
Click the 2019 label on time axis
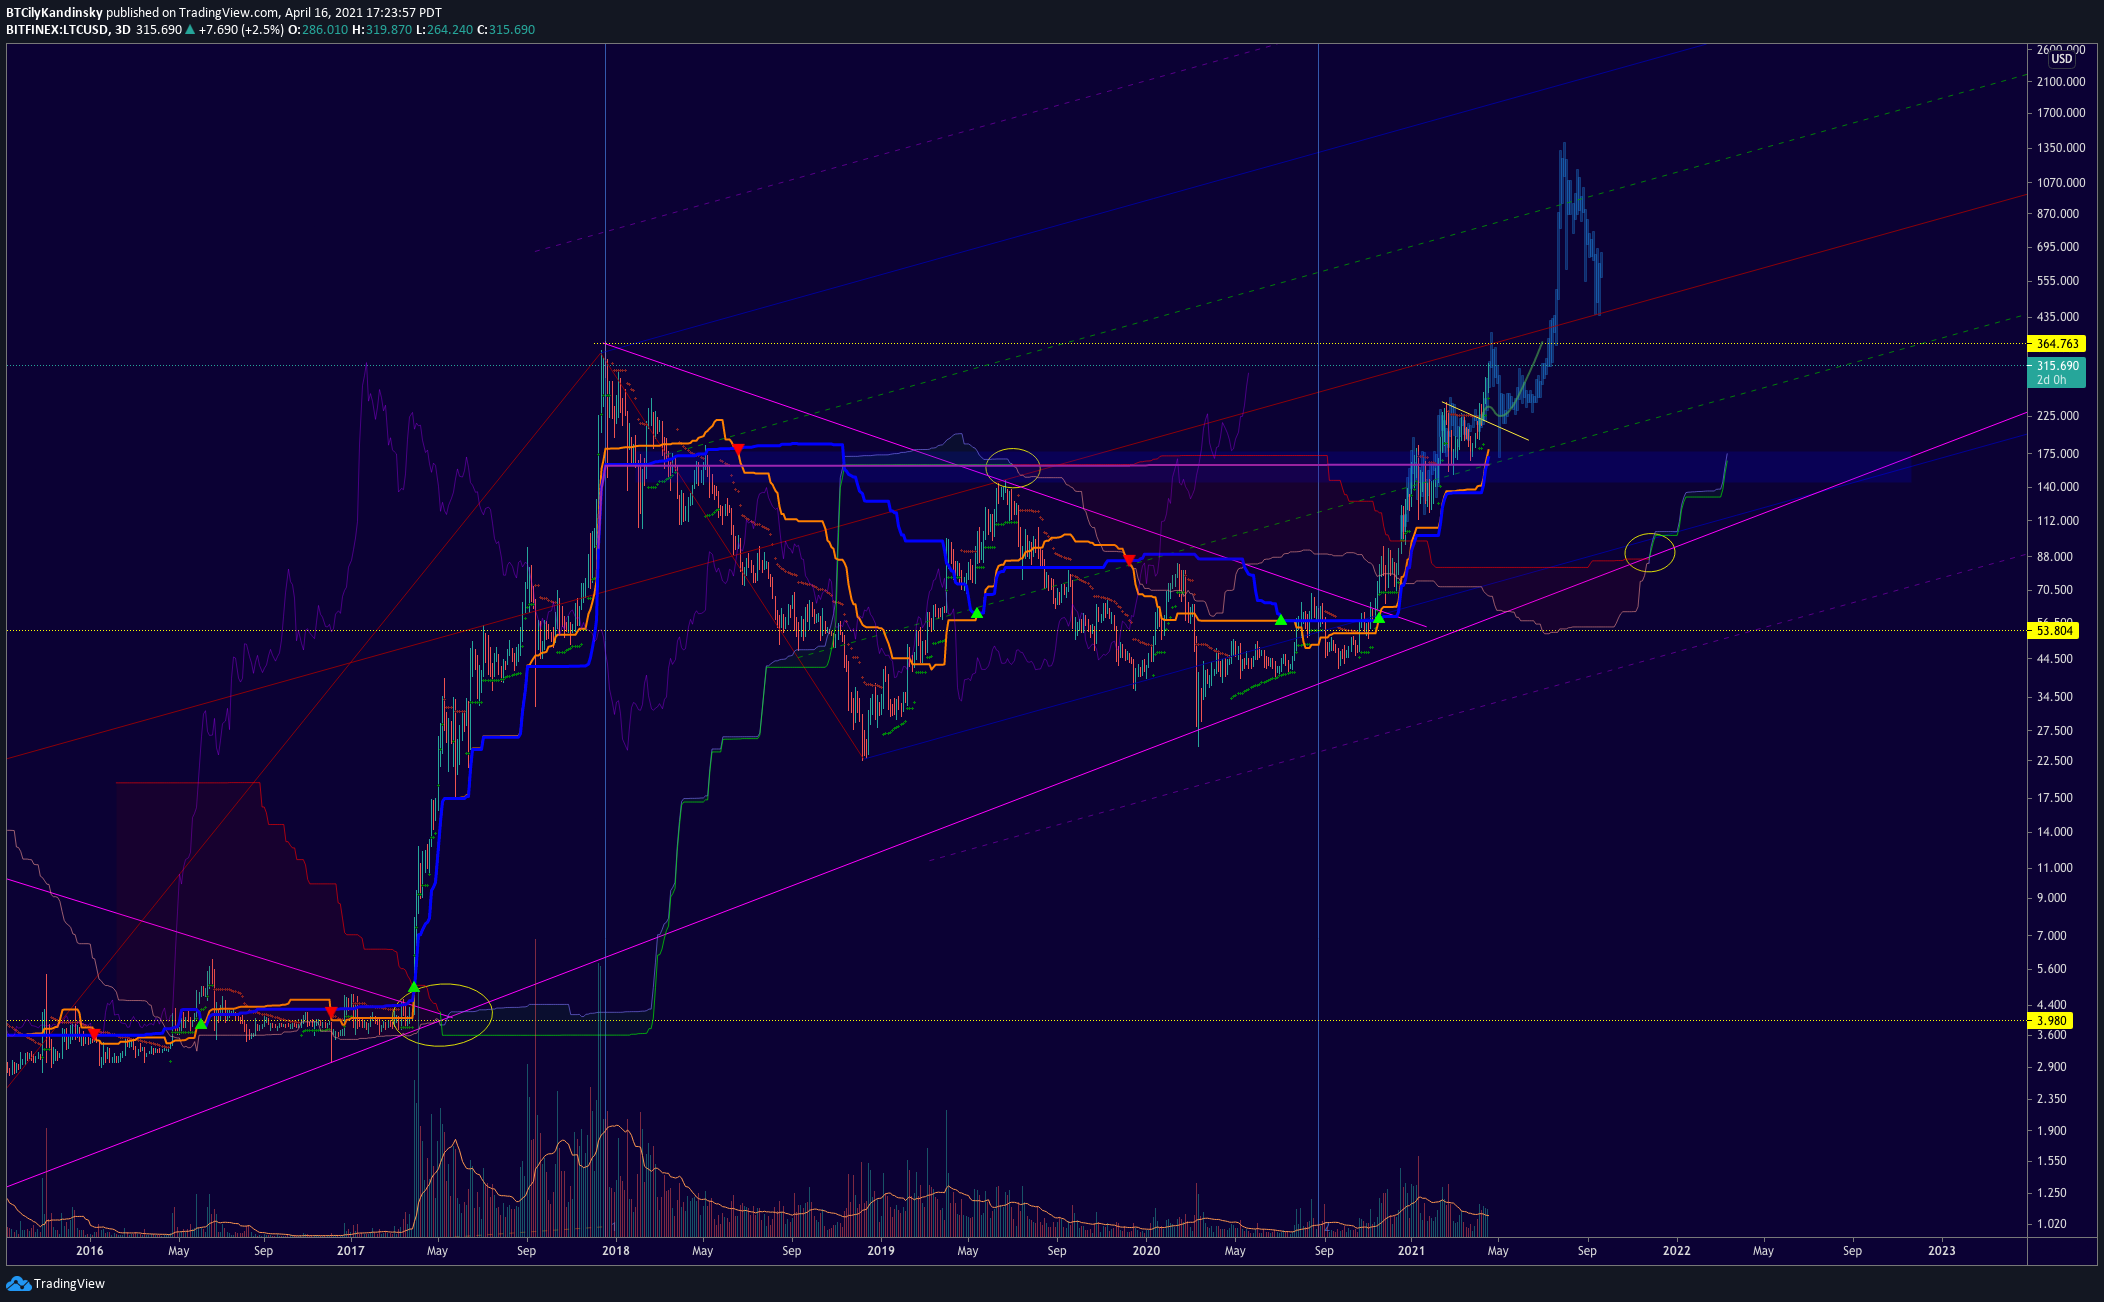click(881, 1251)
